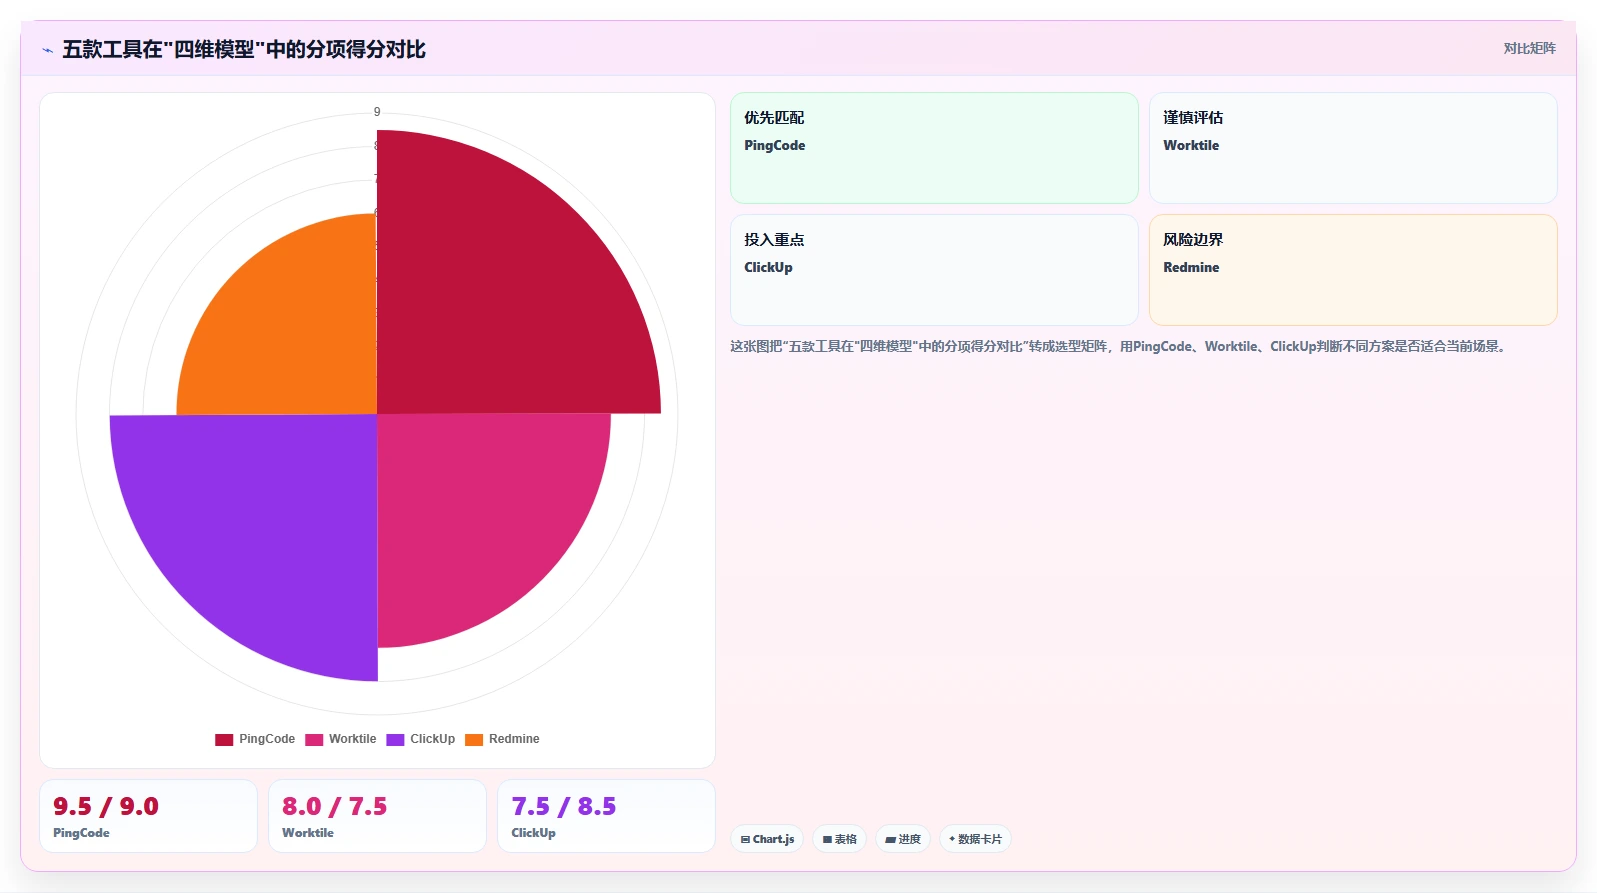Open the 优先匹配 PingCode card
This screenshot has width=1597, height=893.
coord(934,148)
